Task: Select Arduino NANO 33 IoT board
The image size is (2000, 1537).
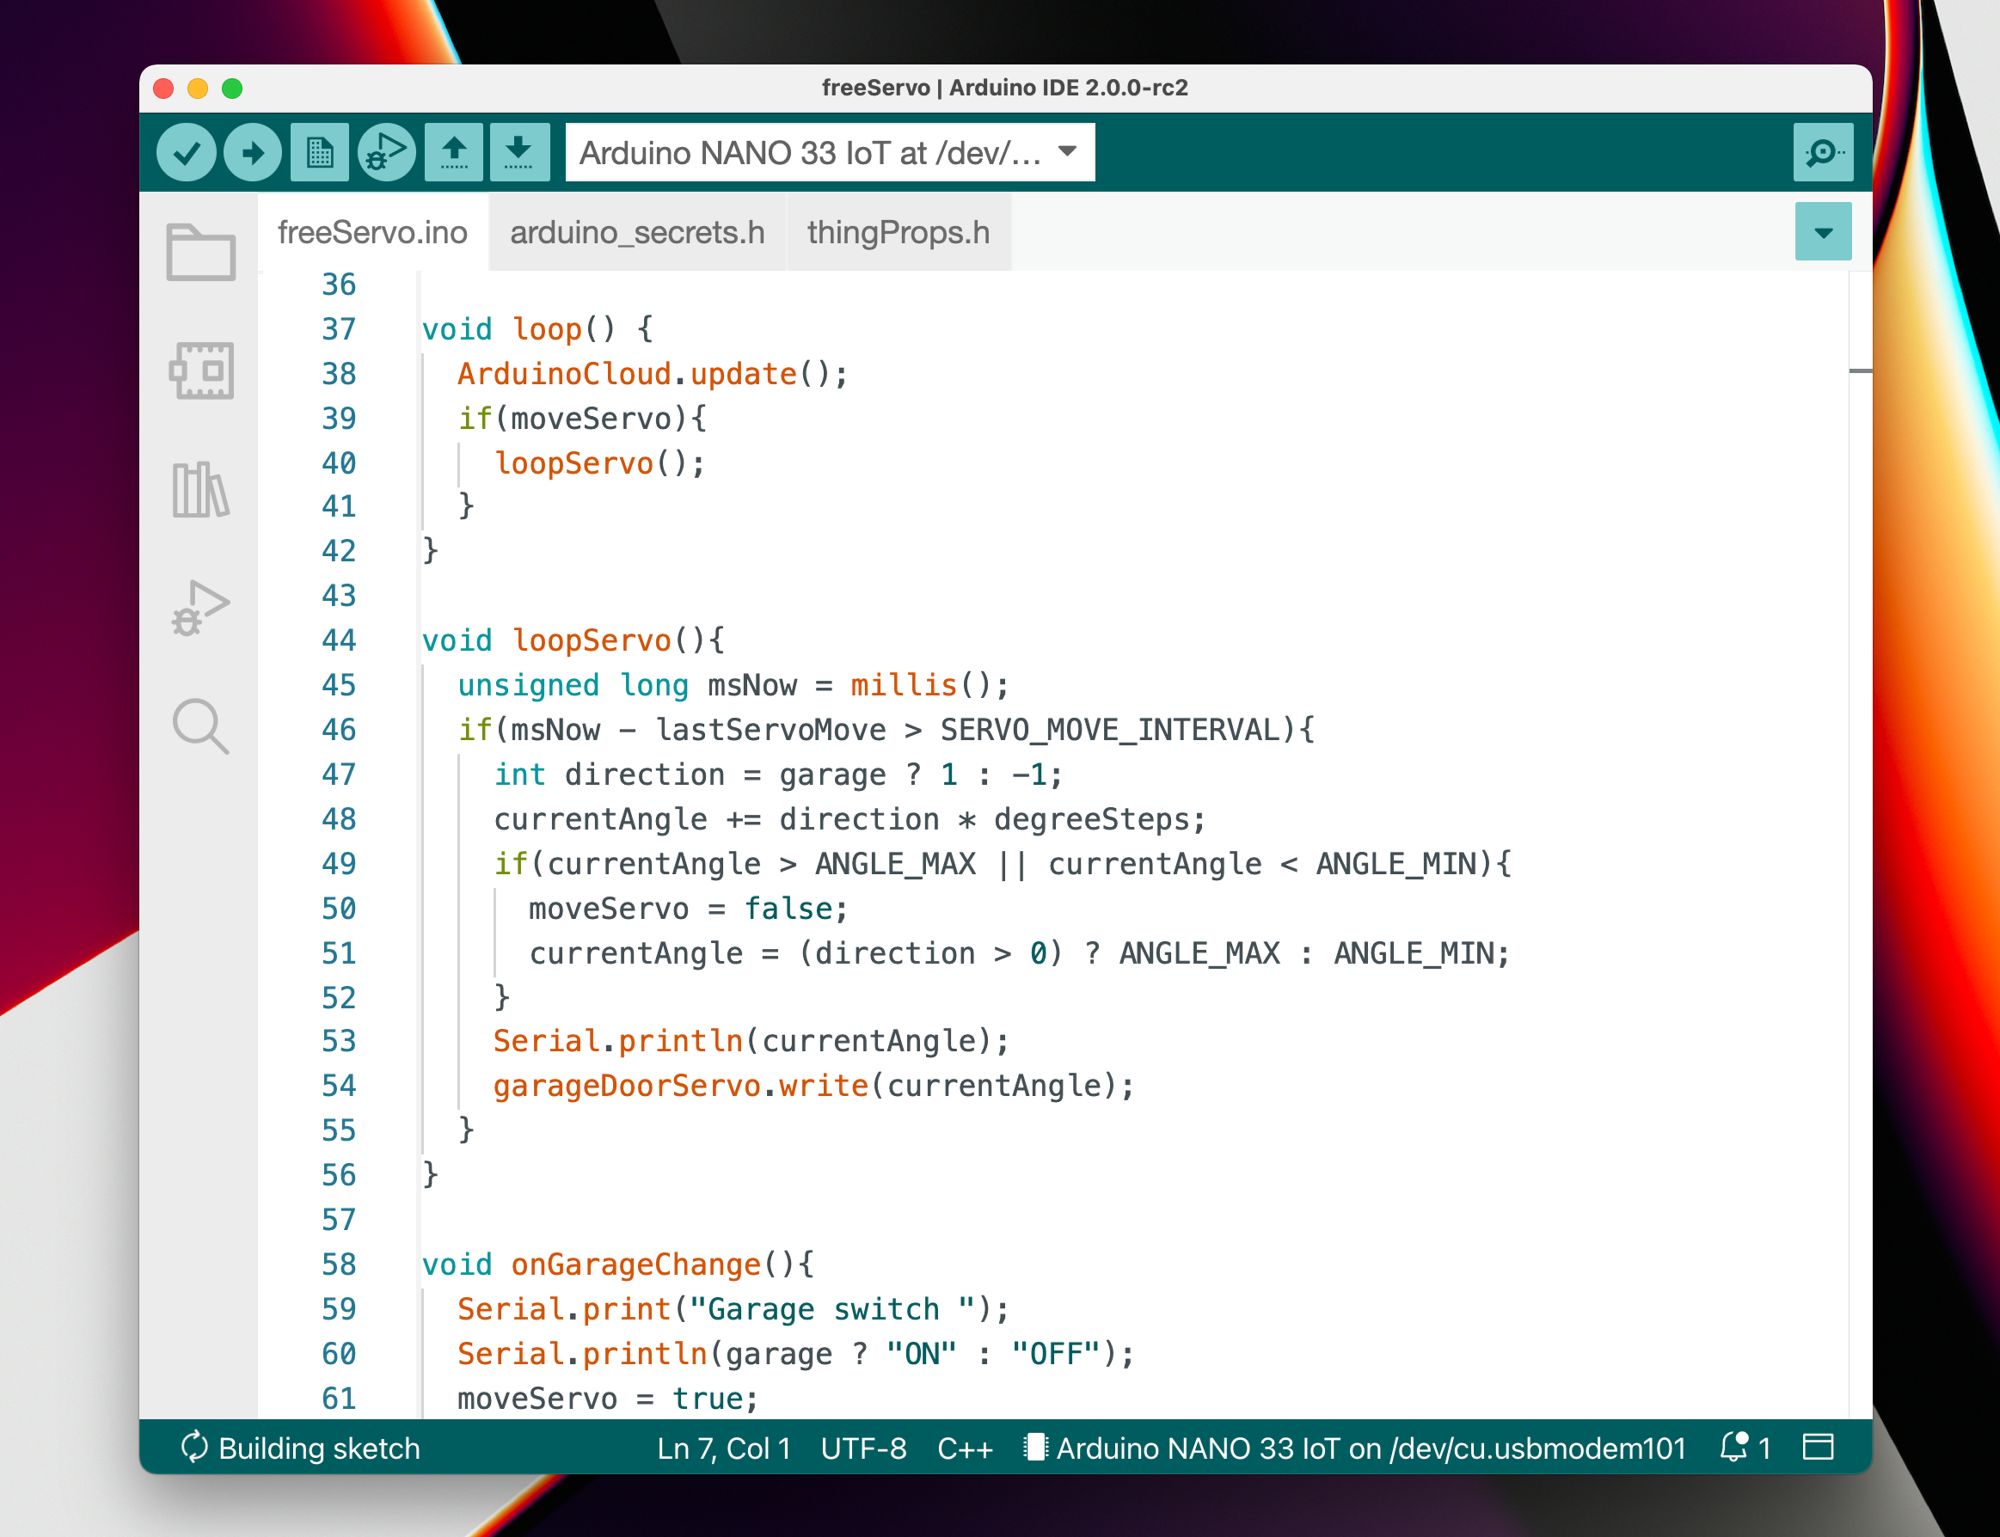Action: tap(823, 153)
